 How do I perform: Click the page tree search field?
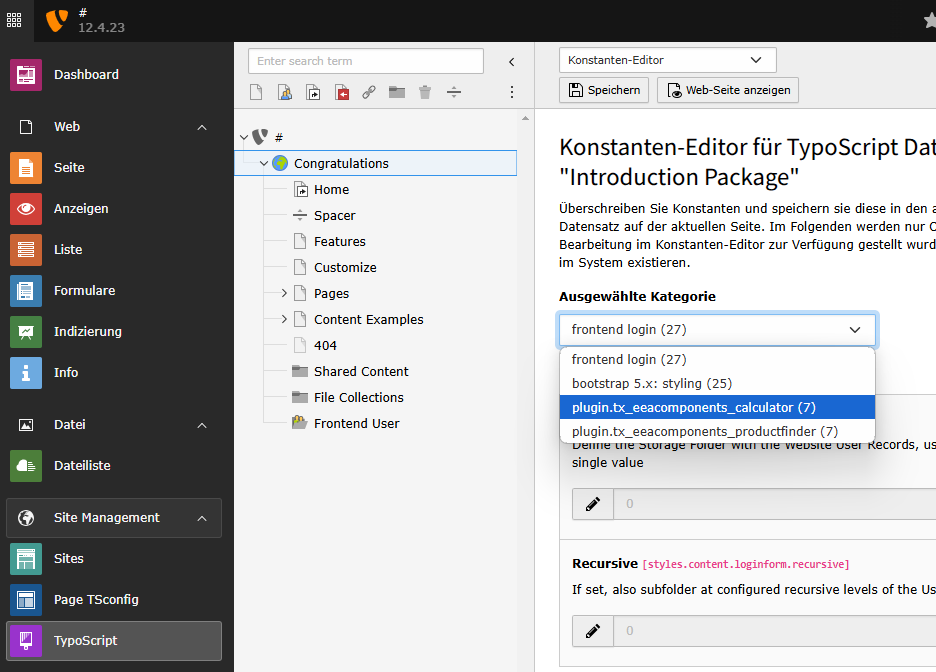pos(365,61)
